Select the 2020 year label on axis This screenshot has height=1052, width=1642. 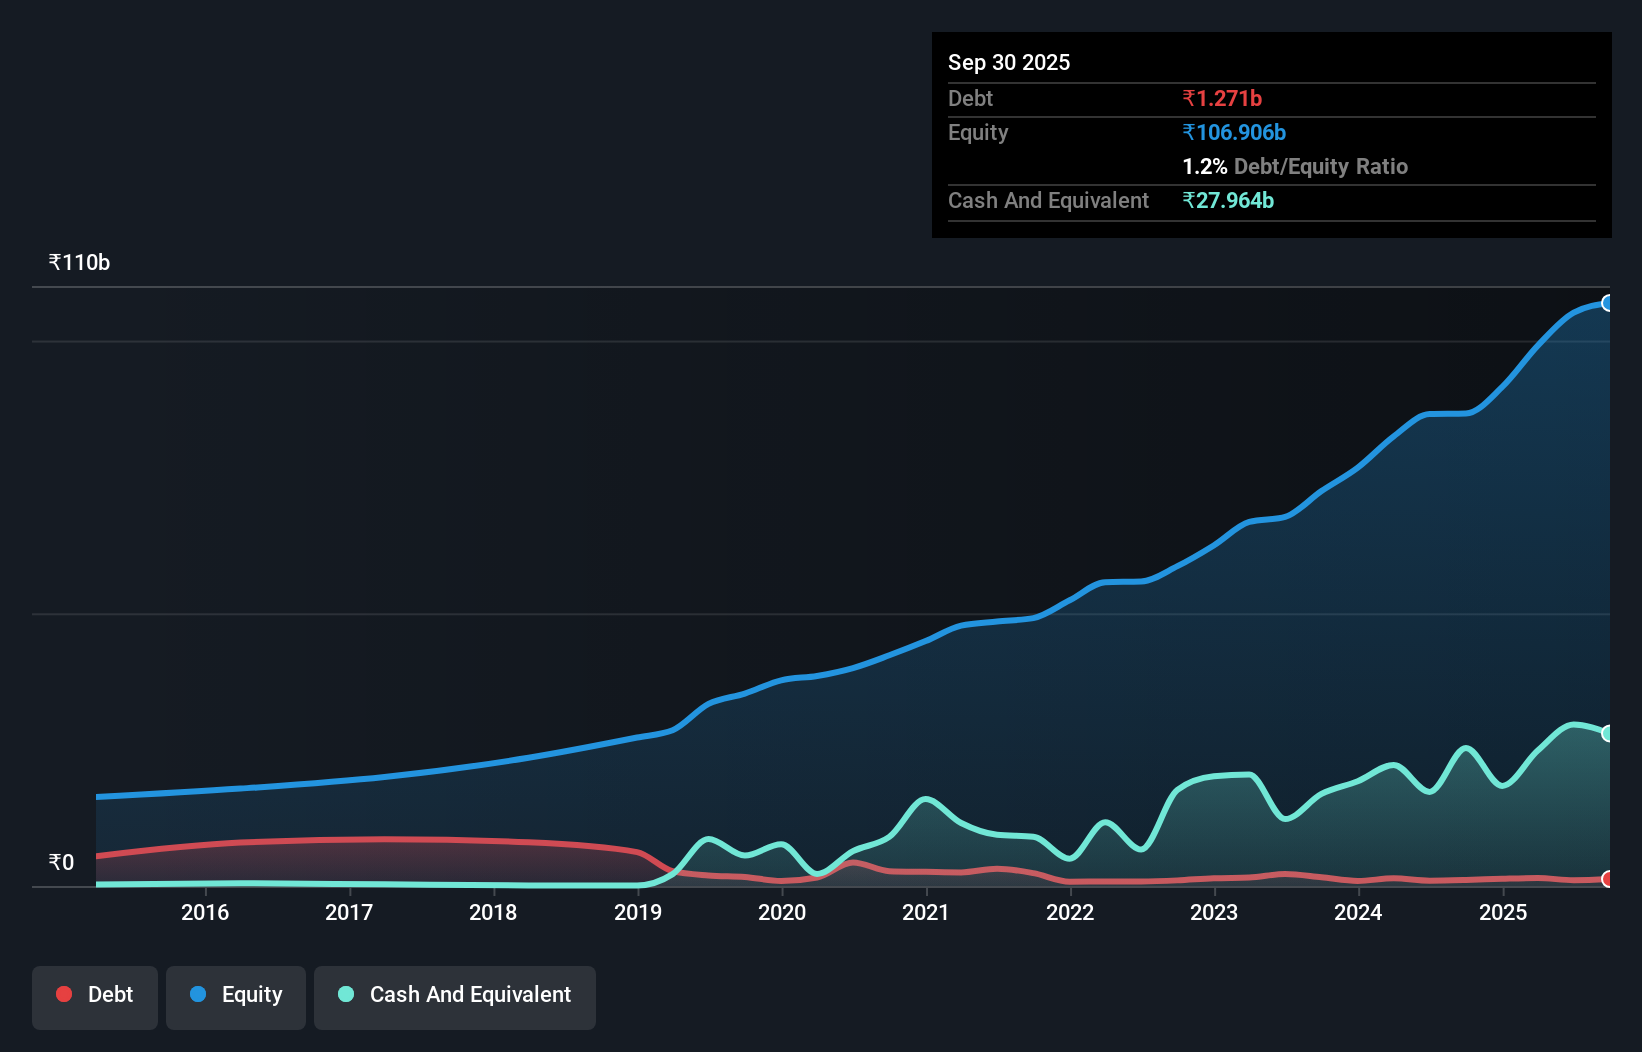pyautogui.click(x=783, y=912)
